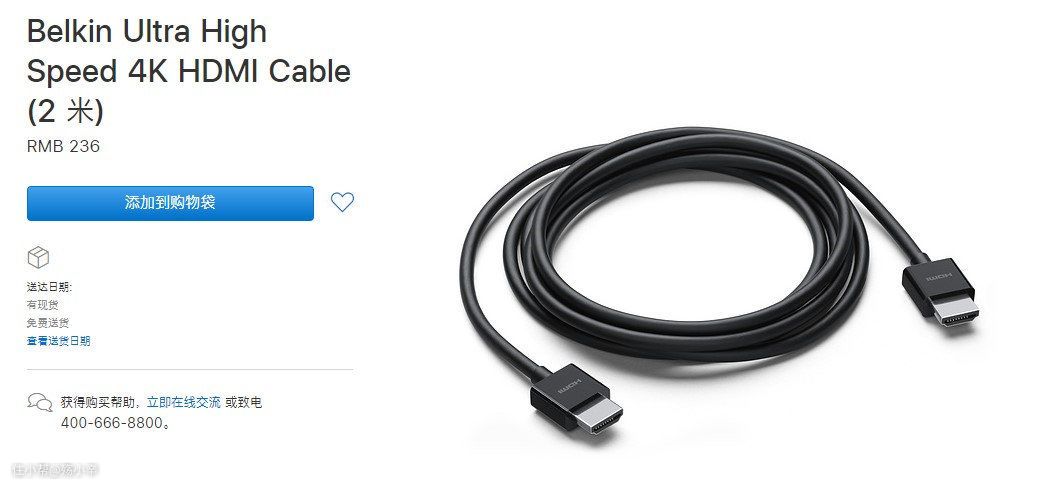Screen dimensions: 1057x491
Task: Click the (2 米) length in title
Action: (x=65, y=111)
